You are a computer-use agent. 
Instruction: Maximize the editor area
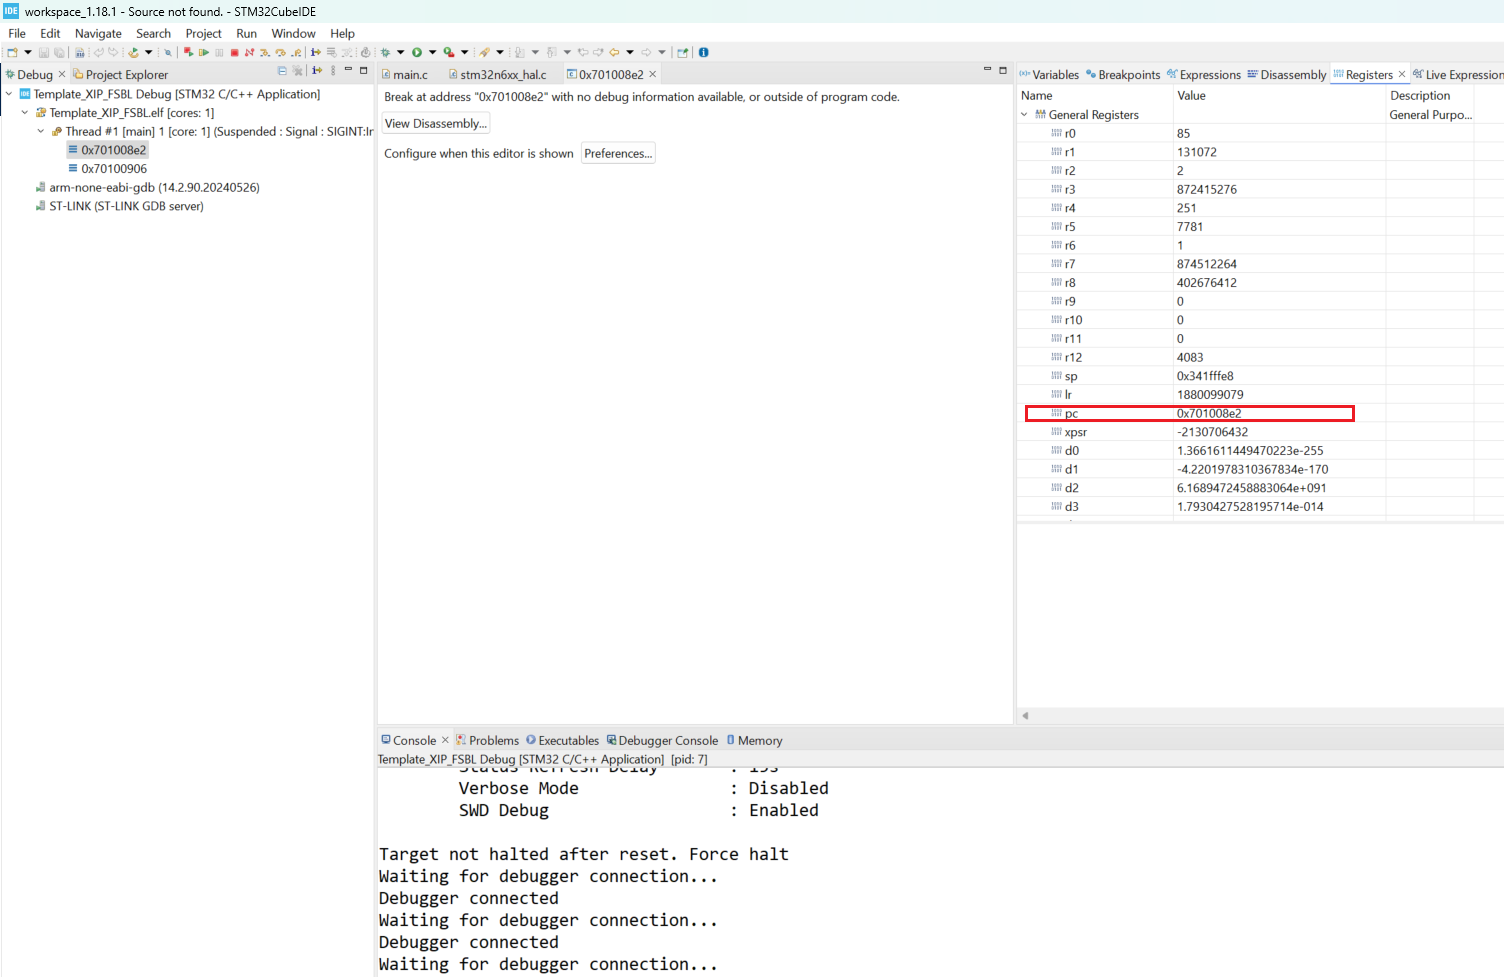click(1003, 70)
